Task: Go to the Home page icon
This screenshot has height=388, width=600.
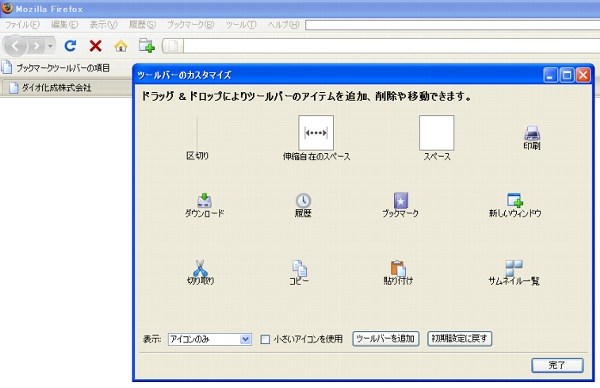Action: click(x=121, y=46)
